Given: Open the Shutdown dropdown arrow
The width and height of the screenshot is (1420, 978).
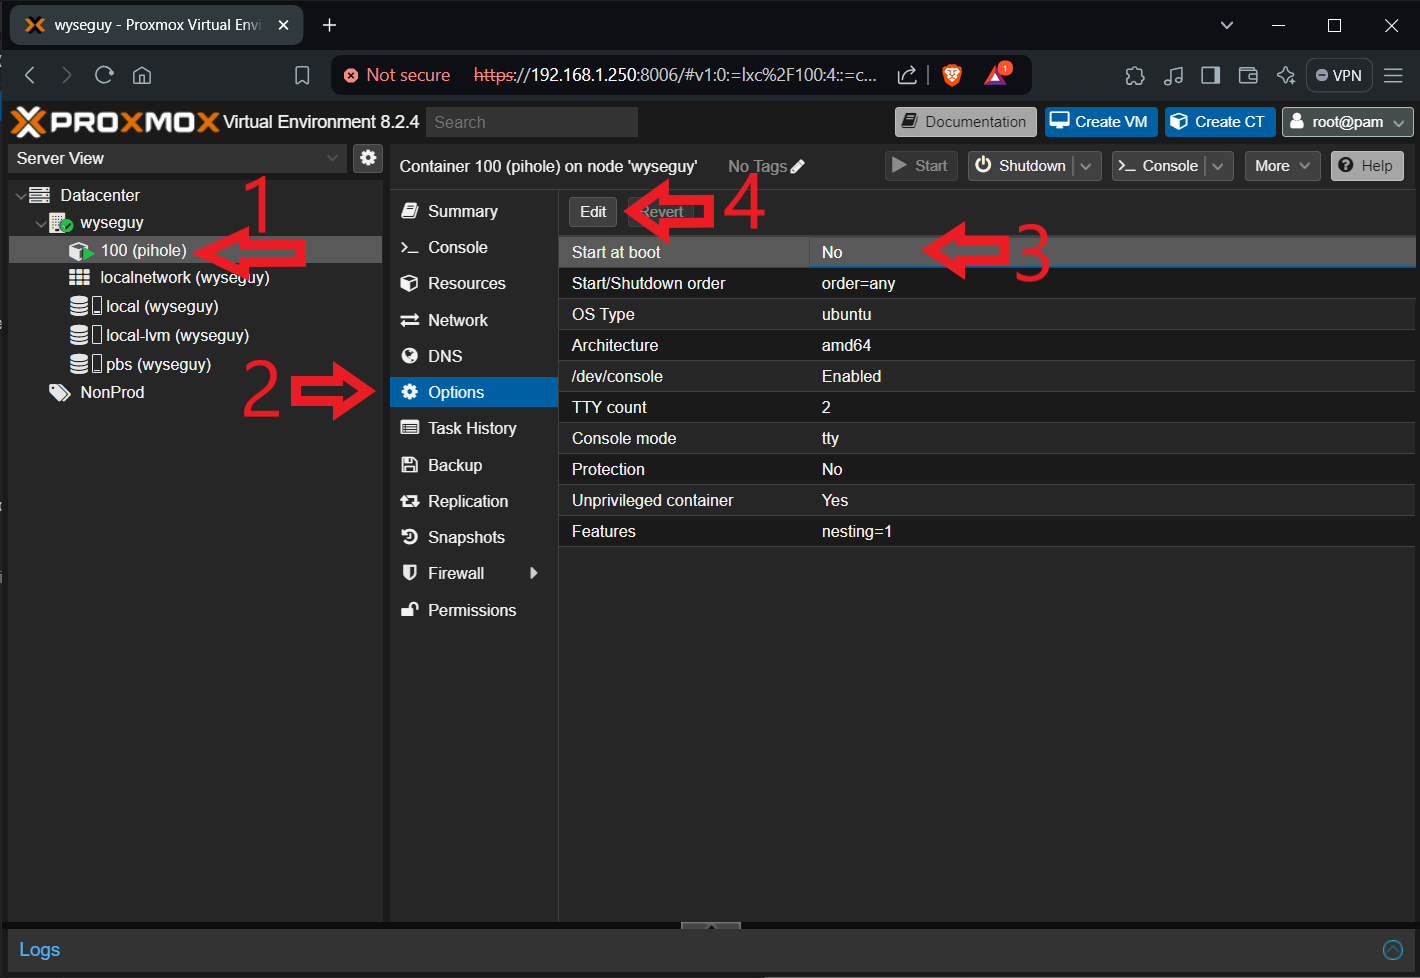Looking at the screenshot, I should (x=1087, y=166).
